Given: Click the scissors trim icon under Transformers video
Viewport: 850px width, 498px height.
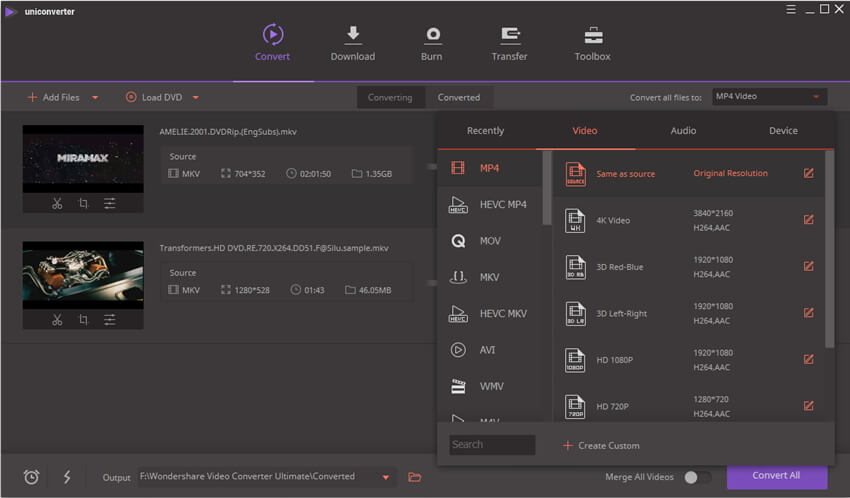Looking at the screenshot, I should point(57,320).
